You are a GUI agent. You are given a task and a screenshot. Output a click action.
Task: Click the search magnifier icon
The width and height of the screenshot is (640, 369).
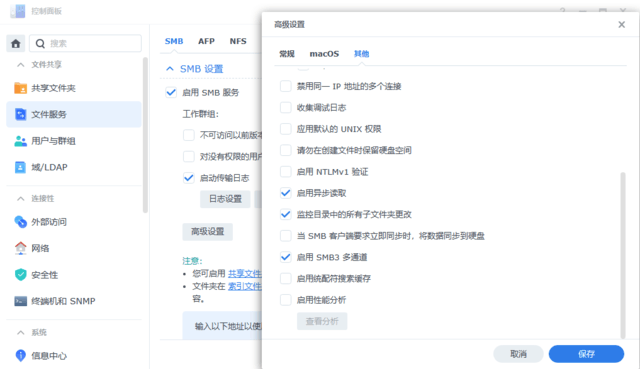coord(40,43)
